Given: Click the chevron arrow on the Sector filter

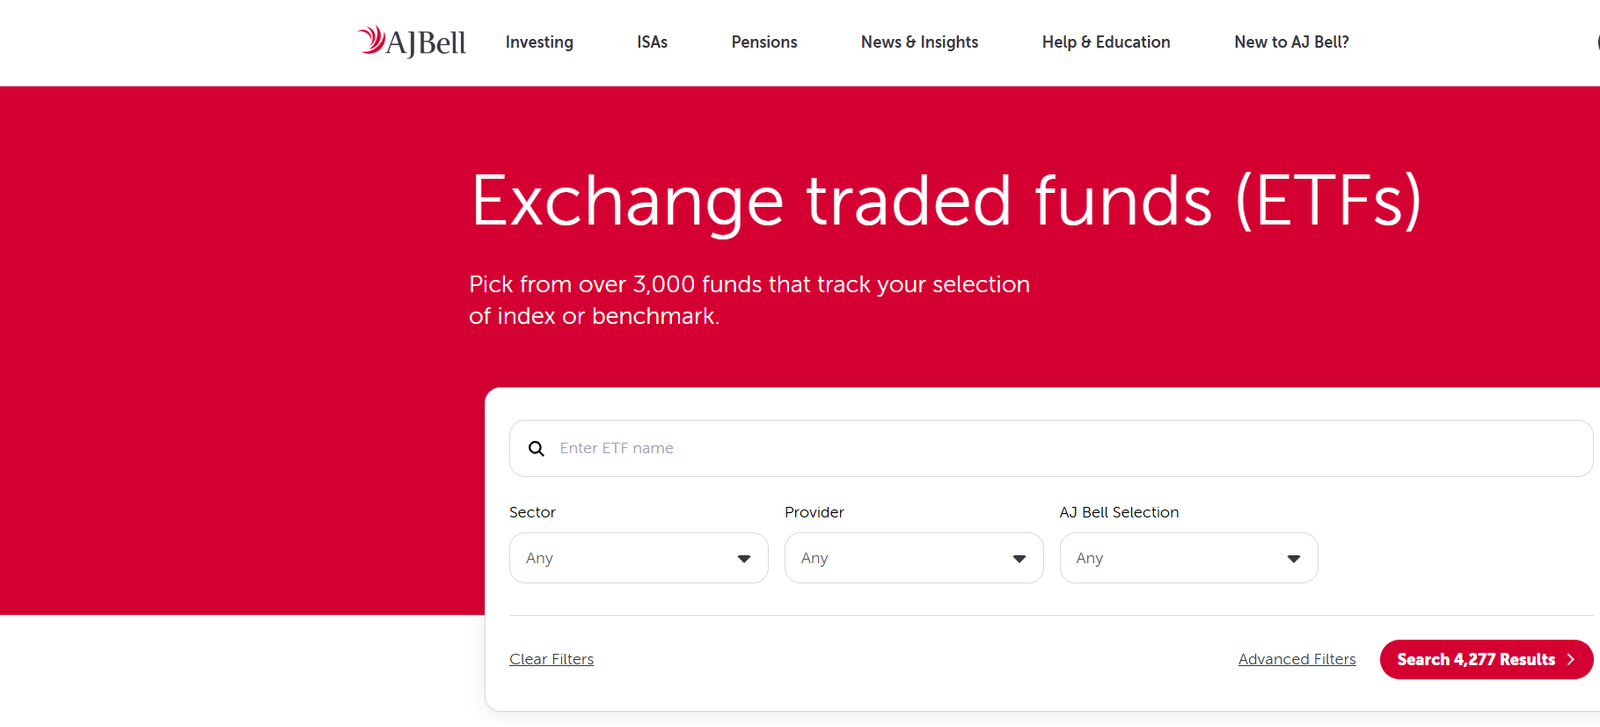Looking at the screenshot, I should (x=744, y=558).
